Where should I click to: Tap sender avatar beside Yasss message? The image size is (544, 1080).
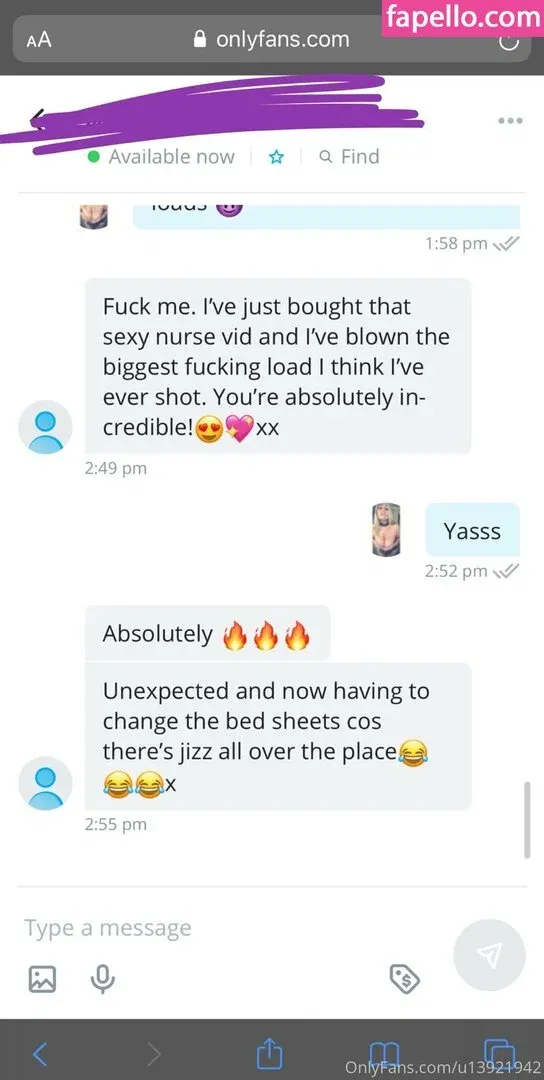point(386,529)
